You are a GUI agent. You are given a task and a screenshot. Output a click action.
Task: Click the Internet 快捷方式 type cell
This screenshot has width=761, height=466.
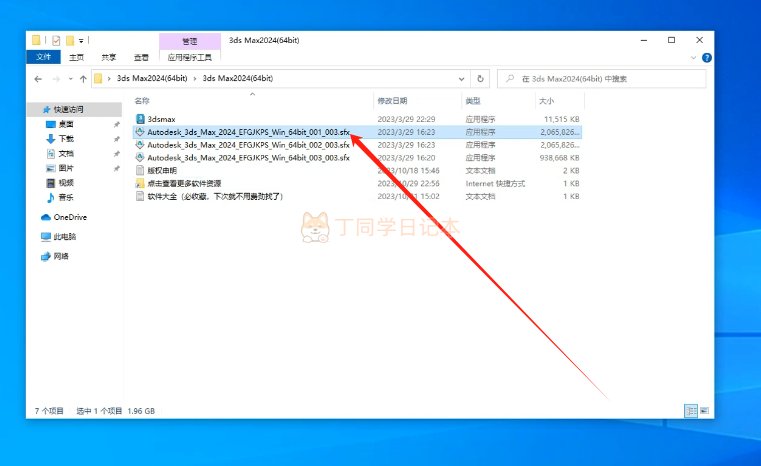[495, 183]
